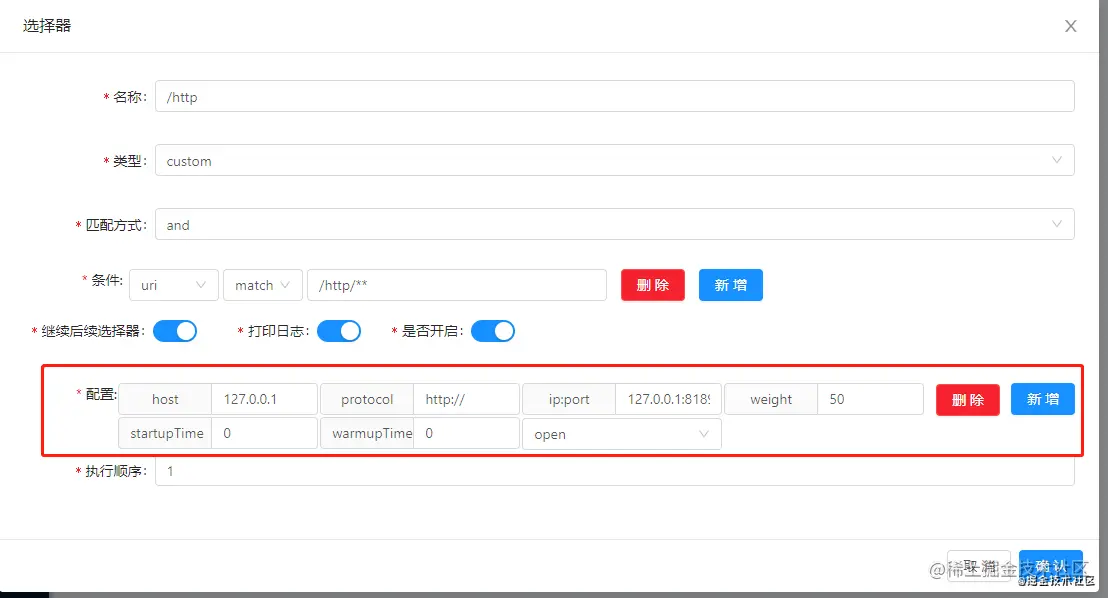This screenshot has height=598, width=1108.
Task: Click the blue confirm button at dialog bottom
Action: click(x=1051, y=566)
